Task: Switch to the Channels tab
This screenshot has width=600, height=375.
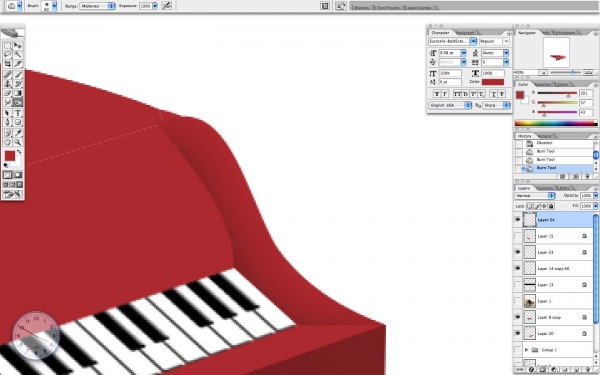Action: tap(545, 188)
